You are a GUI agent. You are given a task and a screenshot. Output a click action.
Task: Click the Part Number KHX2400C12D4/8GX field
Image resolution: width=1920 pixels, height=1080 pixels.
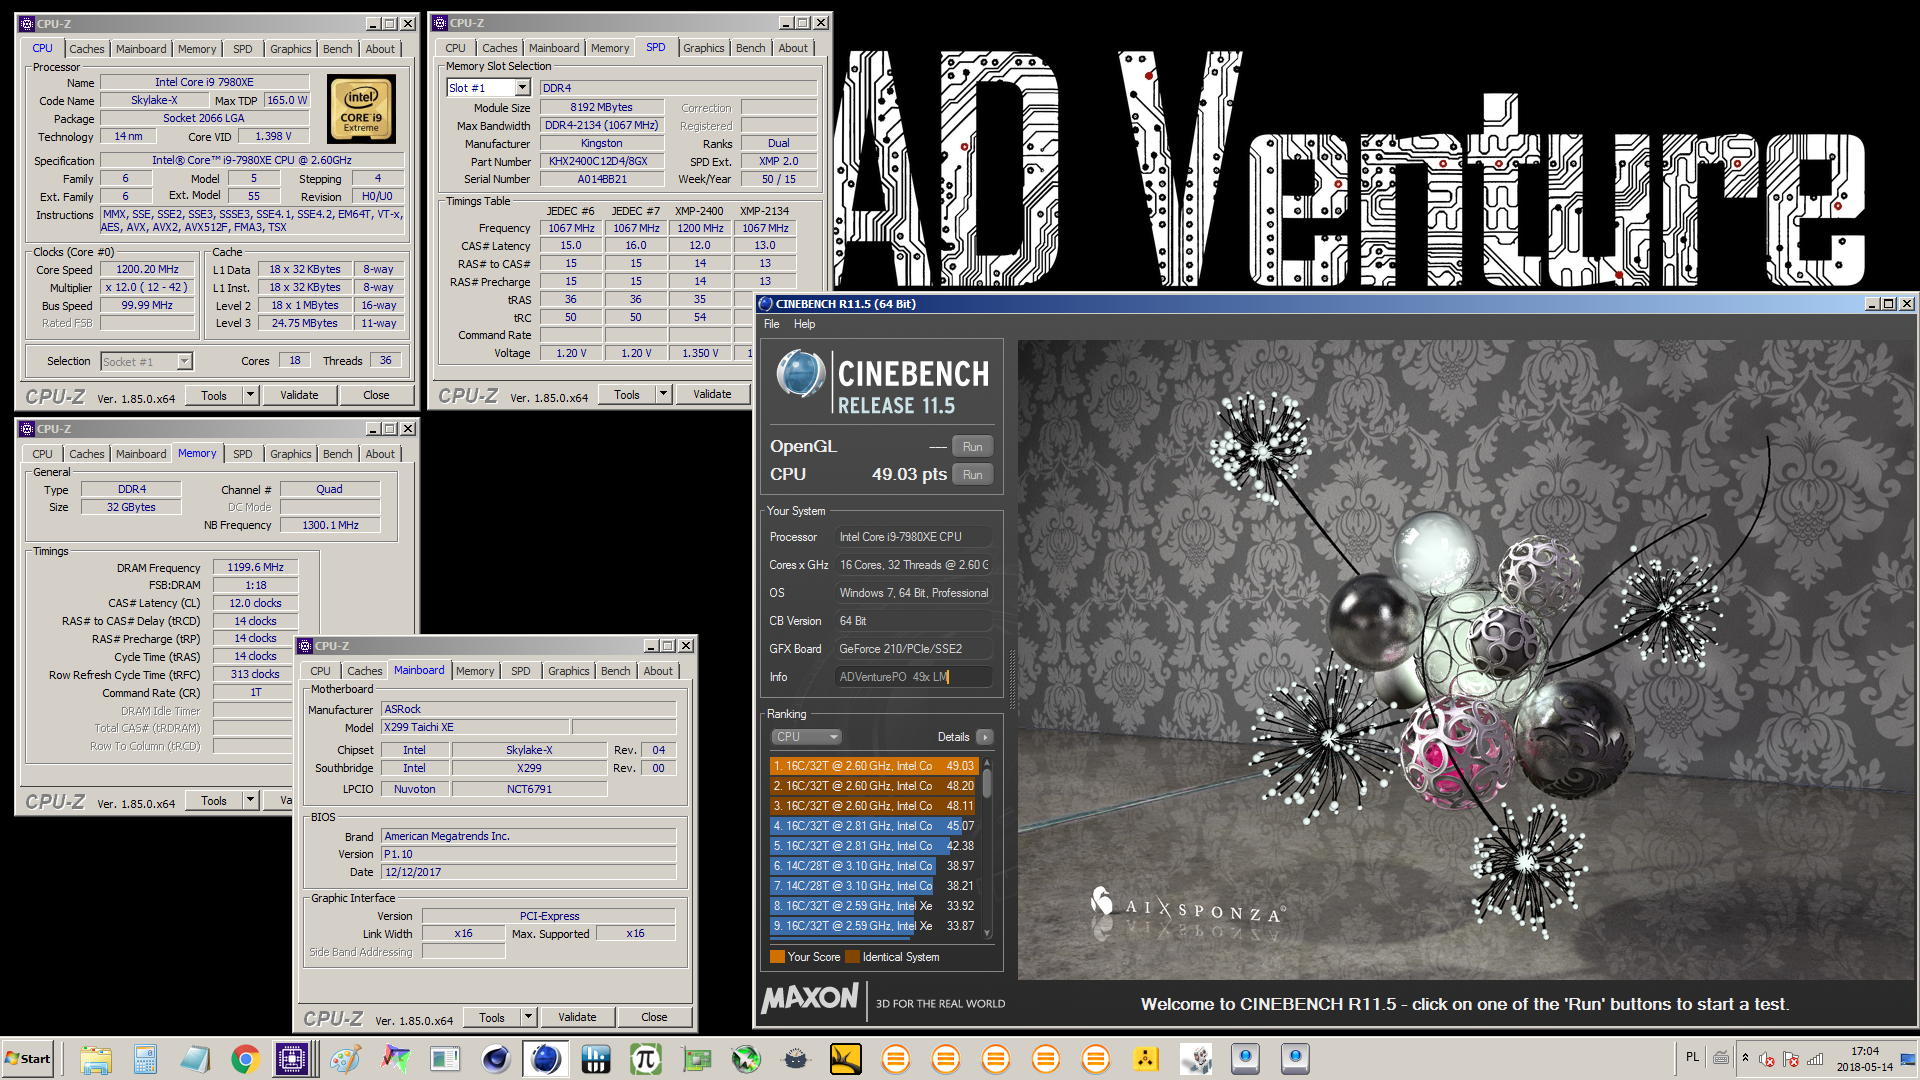click(602, 161)
